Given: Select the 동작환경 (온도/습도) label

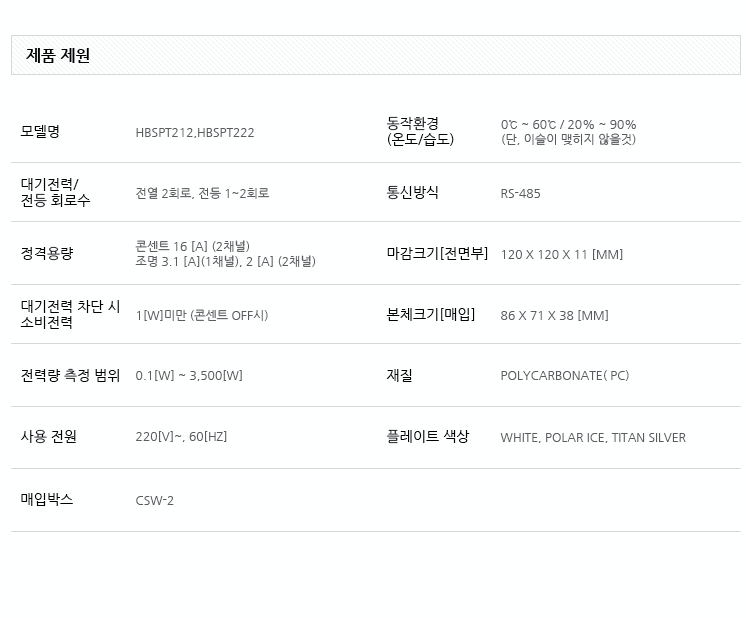Looking at the screenshot, I should point(420,131).
